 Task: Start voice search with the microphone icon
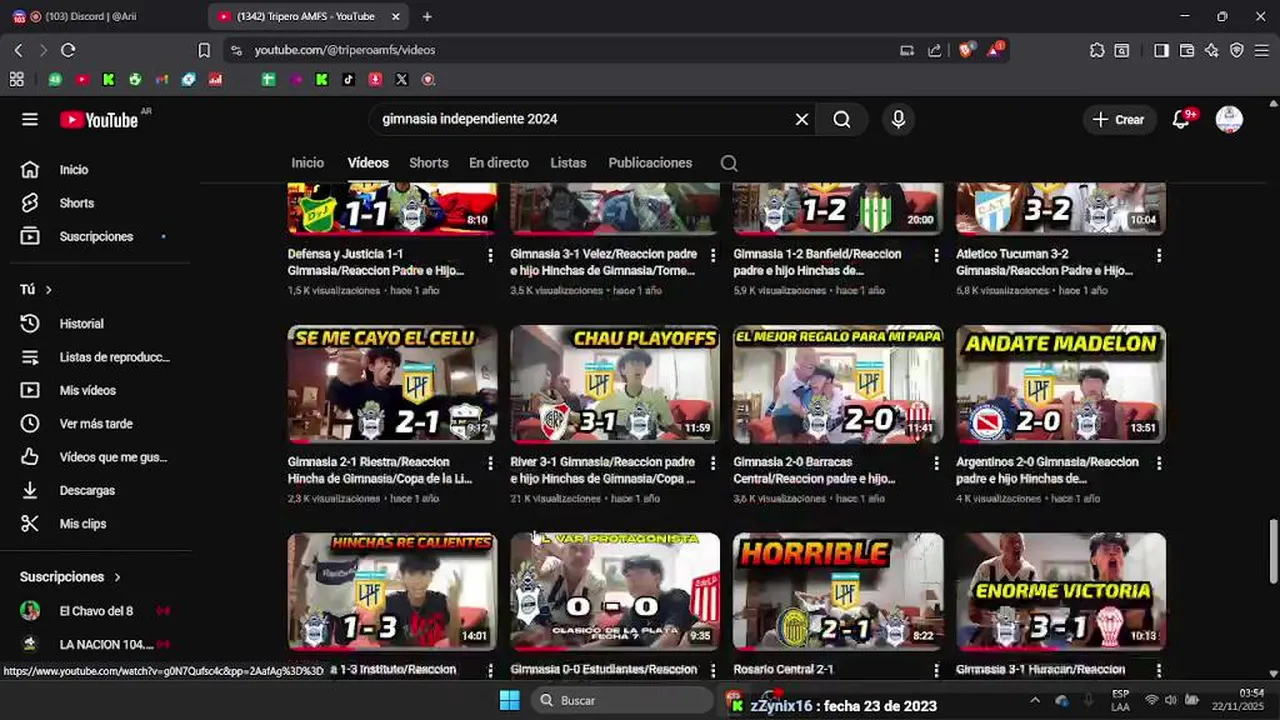click(898, 119)
